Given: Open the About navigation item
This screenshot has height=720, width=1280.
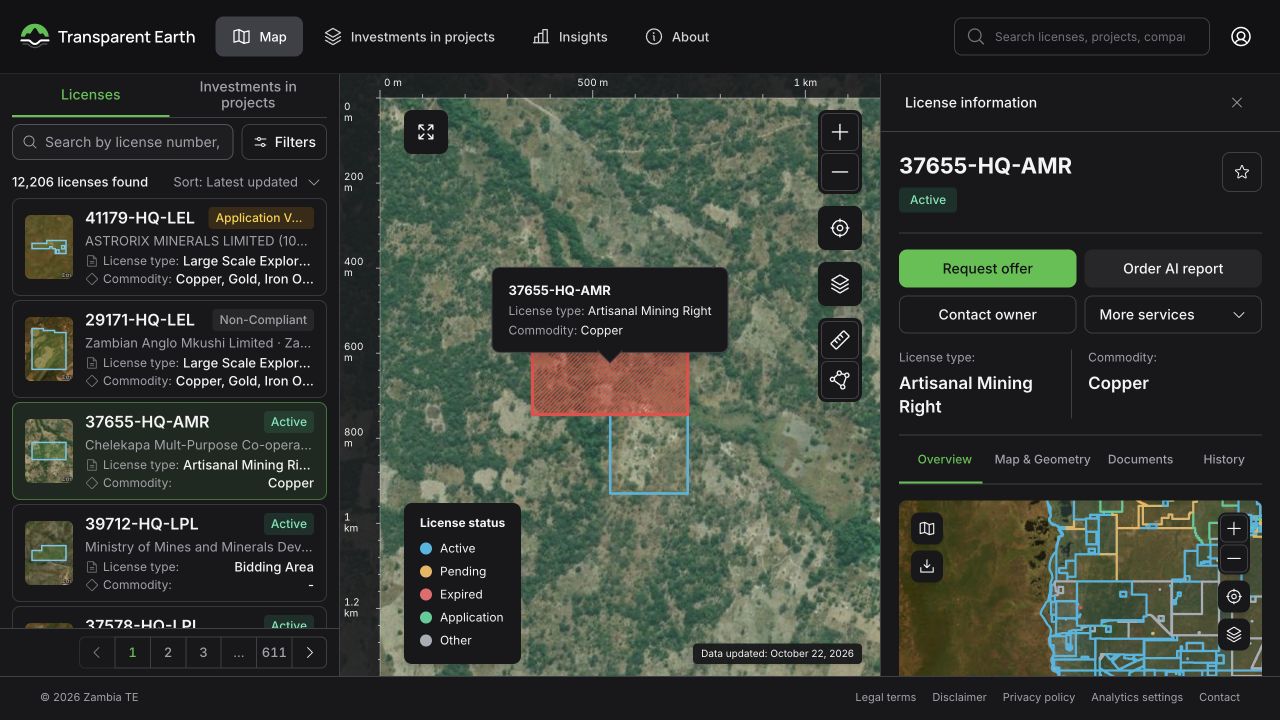Looking at the screenshot, I should click(677, 37).
